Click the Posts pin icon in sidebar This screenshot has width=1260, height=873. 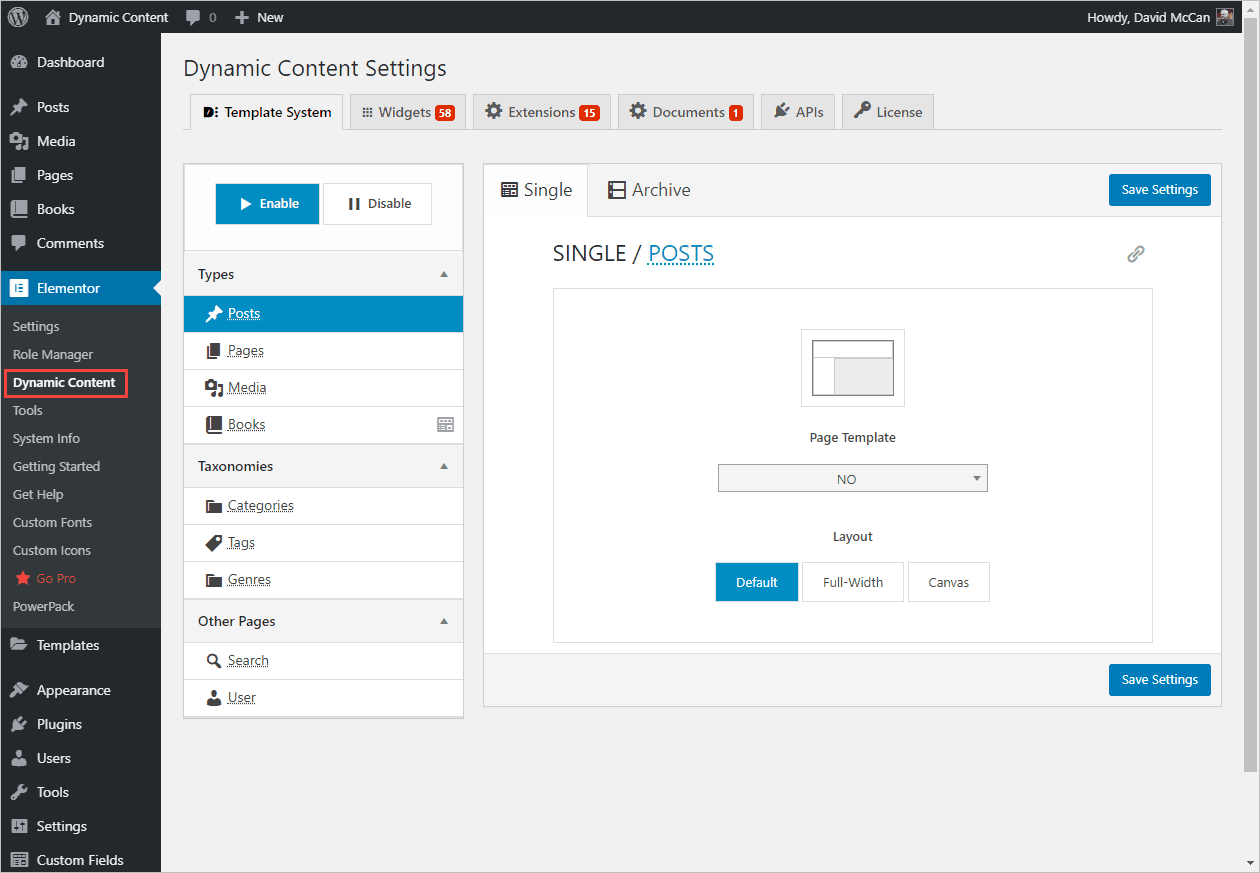19,107
